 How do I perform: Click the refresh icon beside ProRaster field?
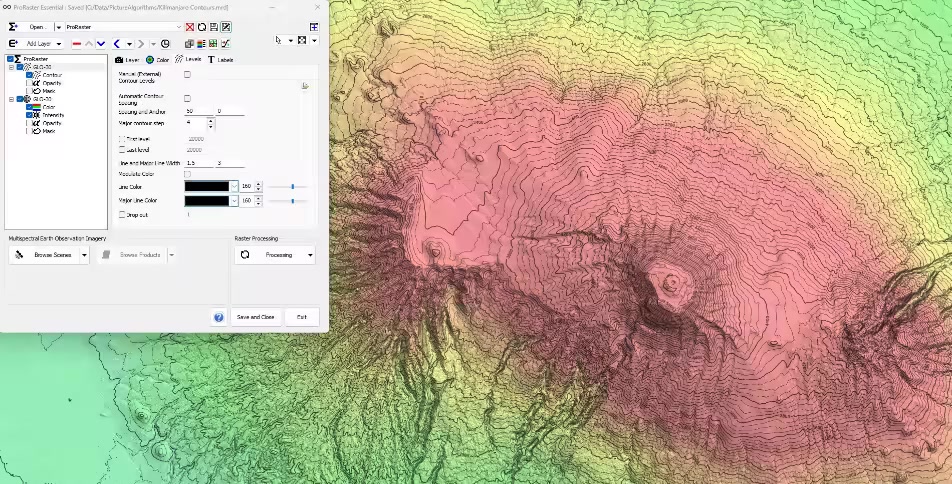[202, 27]
